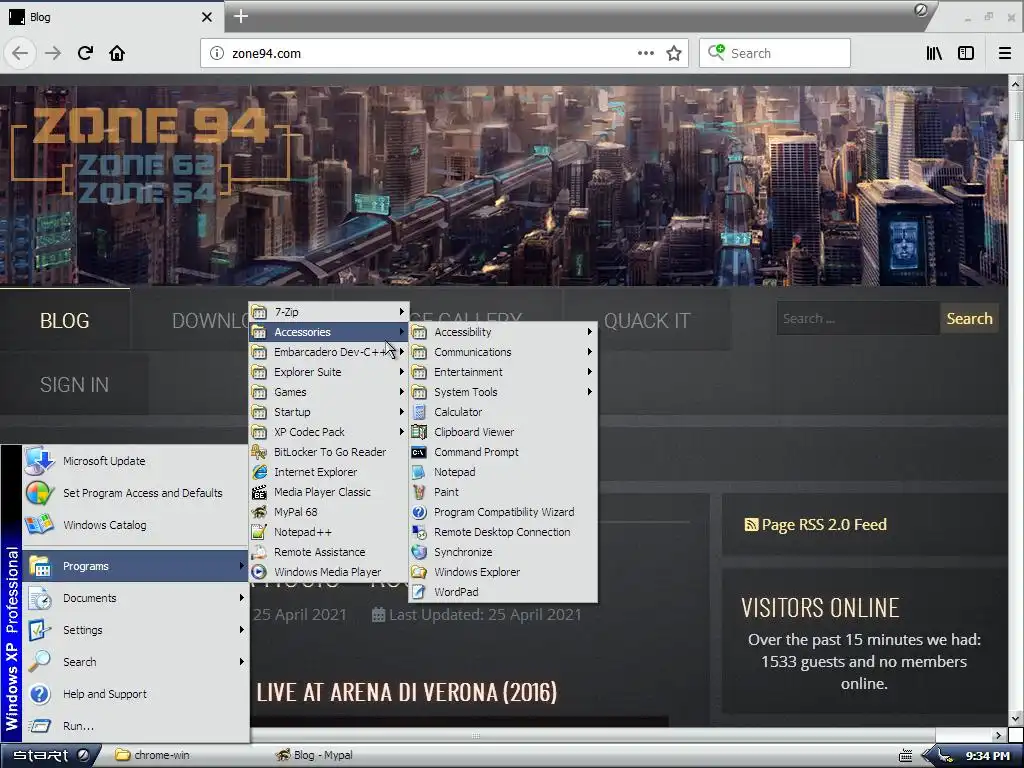This screenshot has width=1024, height=768.
Task: Launch MyPal 68 browser
Action: tap(329, 512)
